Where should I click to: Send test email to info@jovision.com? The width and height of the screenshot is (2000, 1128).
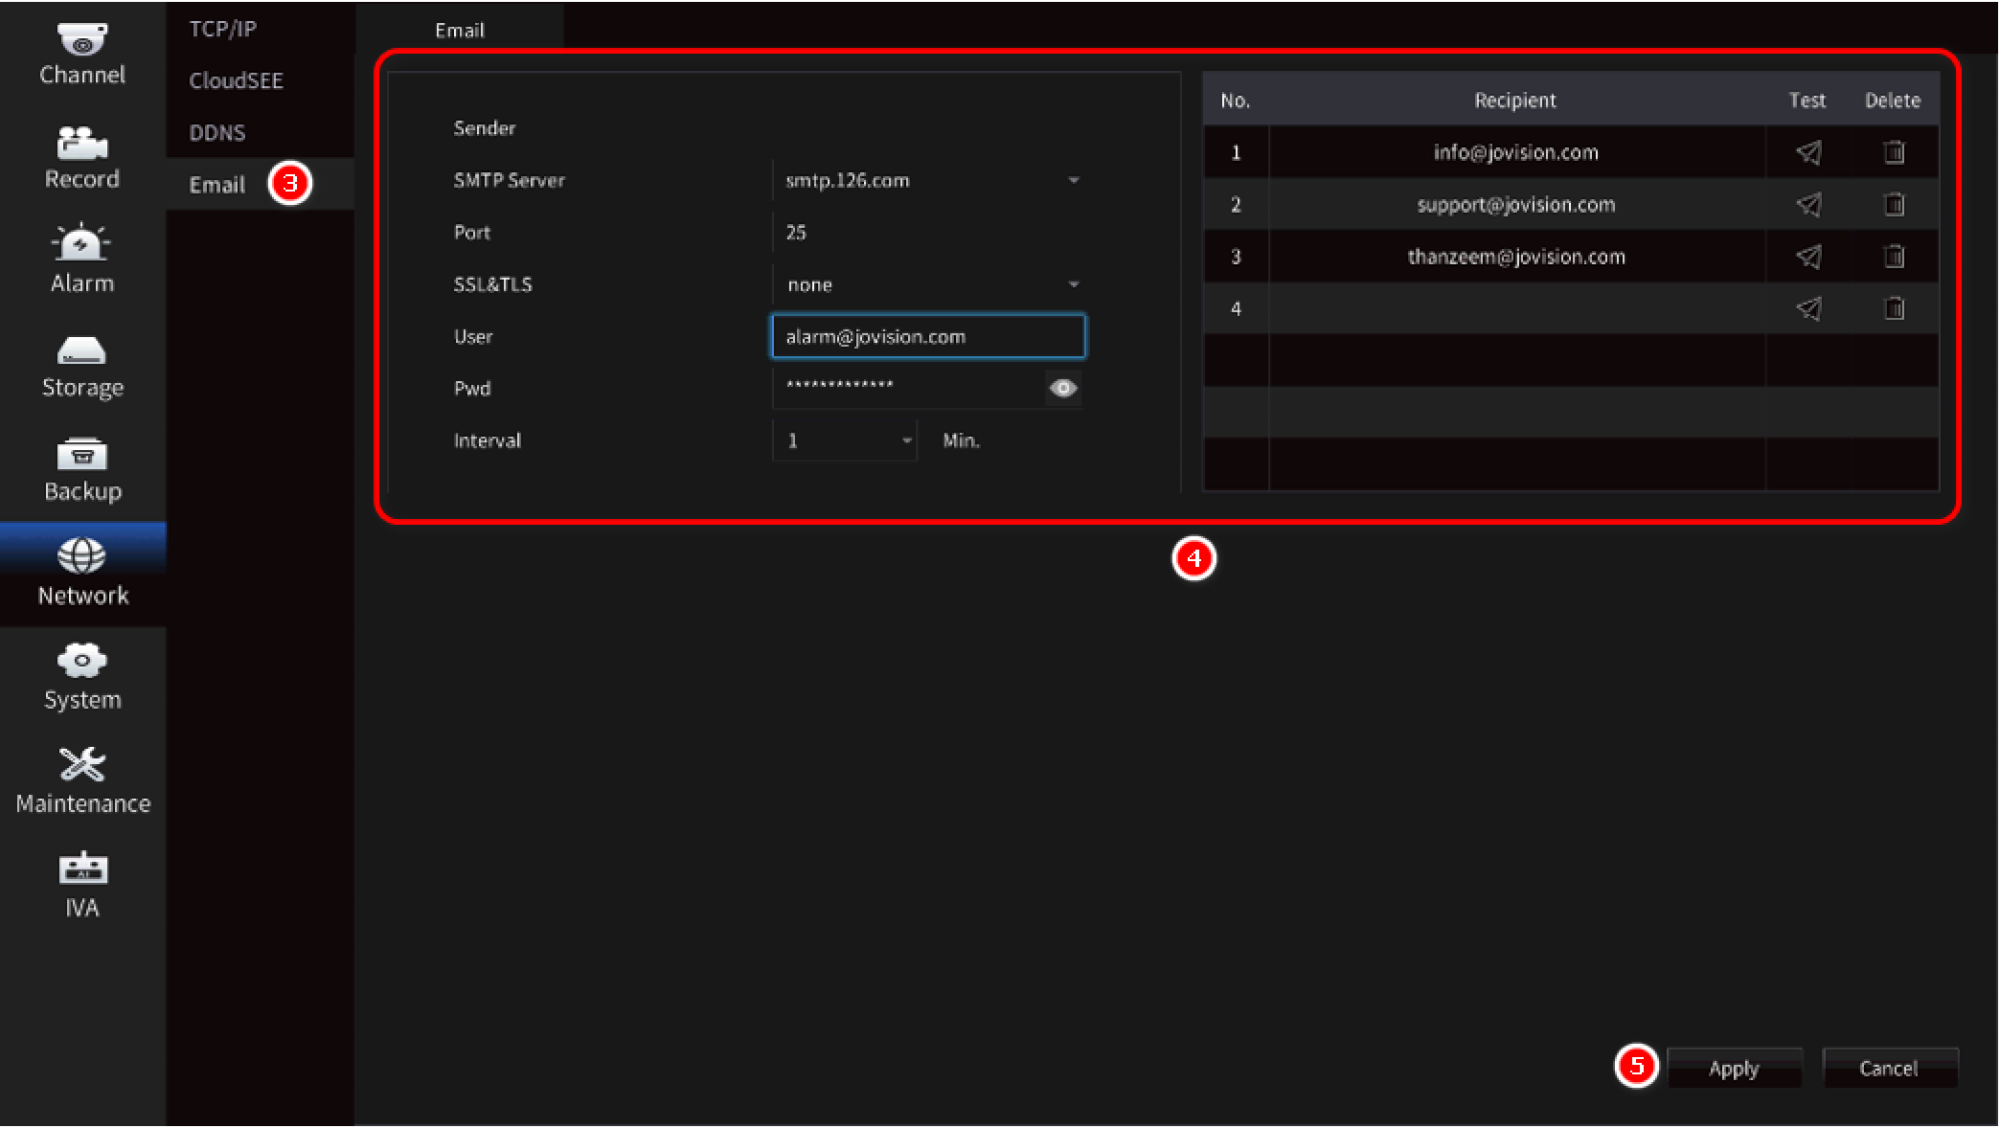point(1808,153)
